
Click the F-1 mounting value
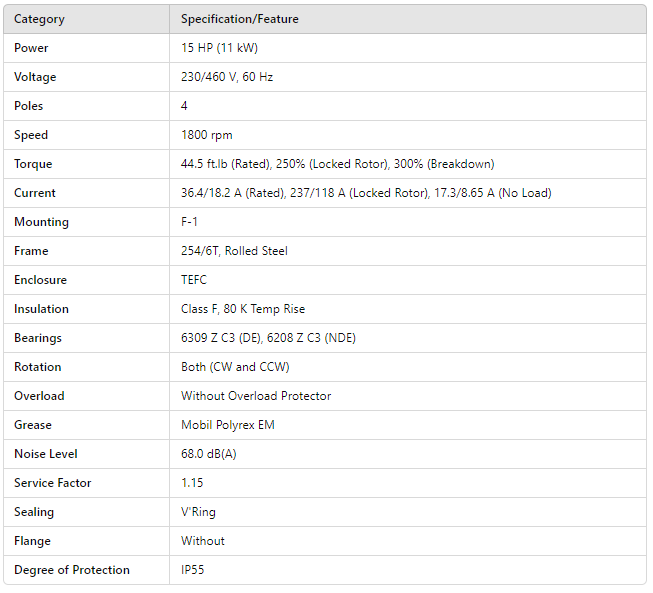[189, 222]
